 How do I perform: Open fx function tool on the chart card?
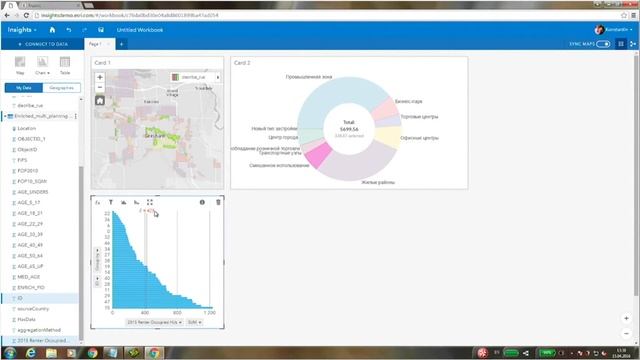tap(98, 202)
